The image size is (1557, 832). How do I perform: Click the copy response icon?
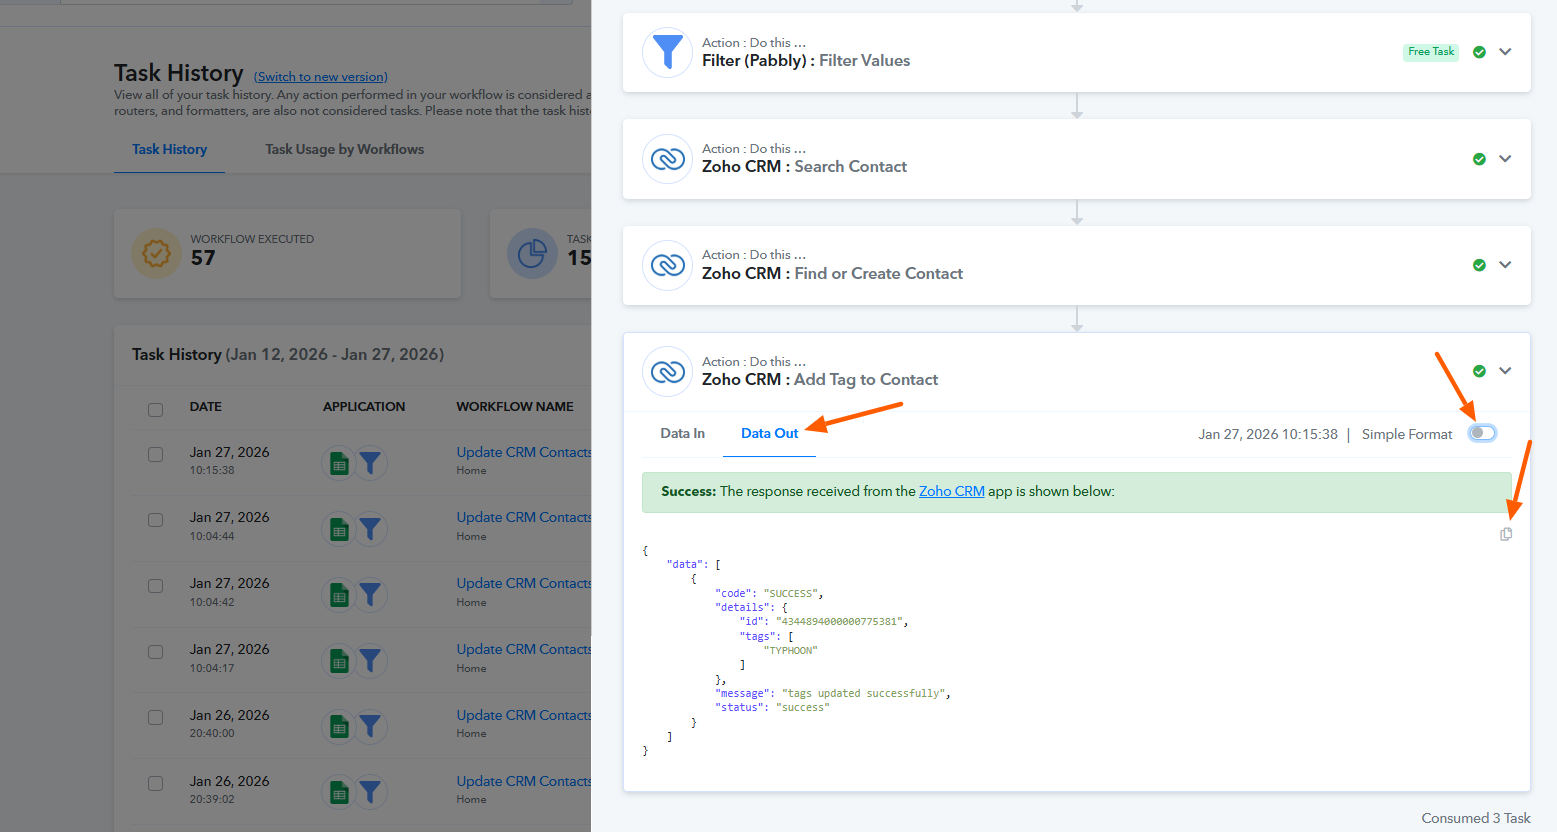1506,534
